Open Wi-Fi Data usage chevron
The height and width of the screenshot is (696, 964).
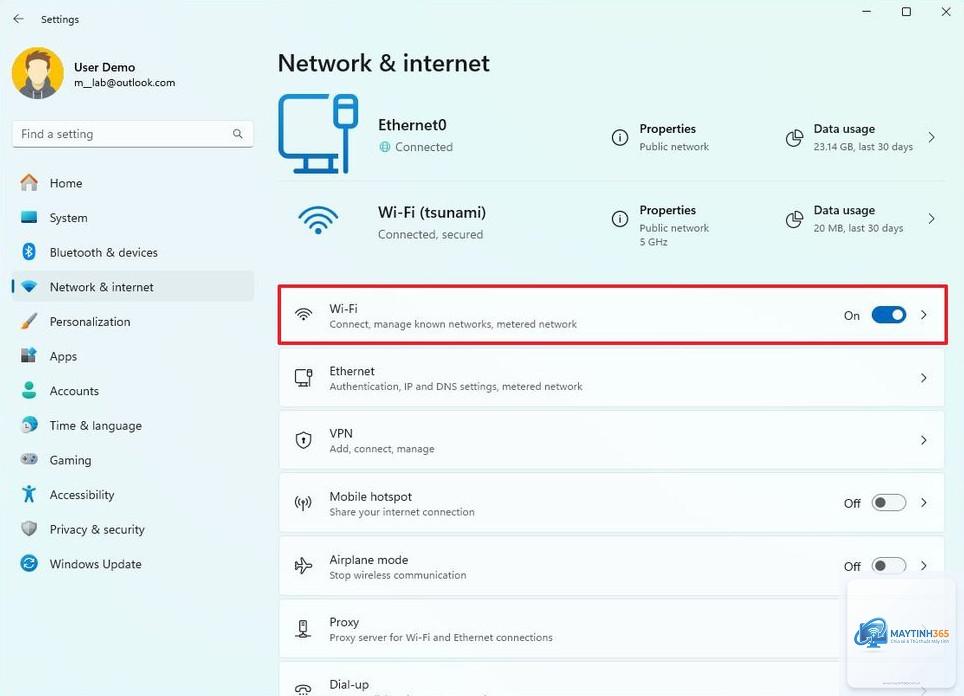[931, 218]
